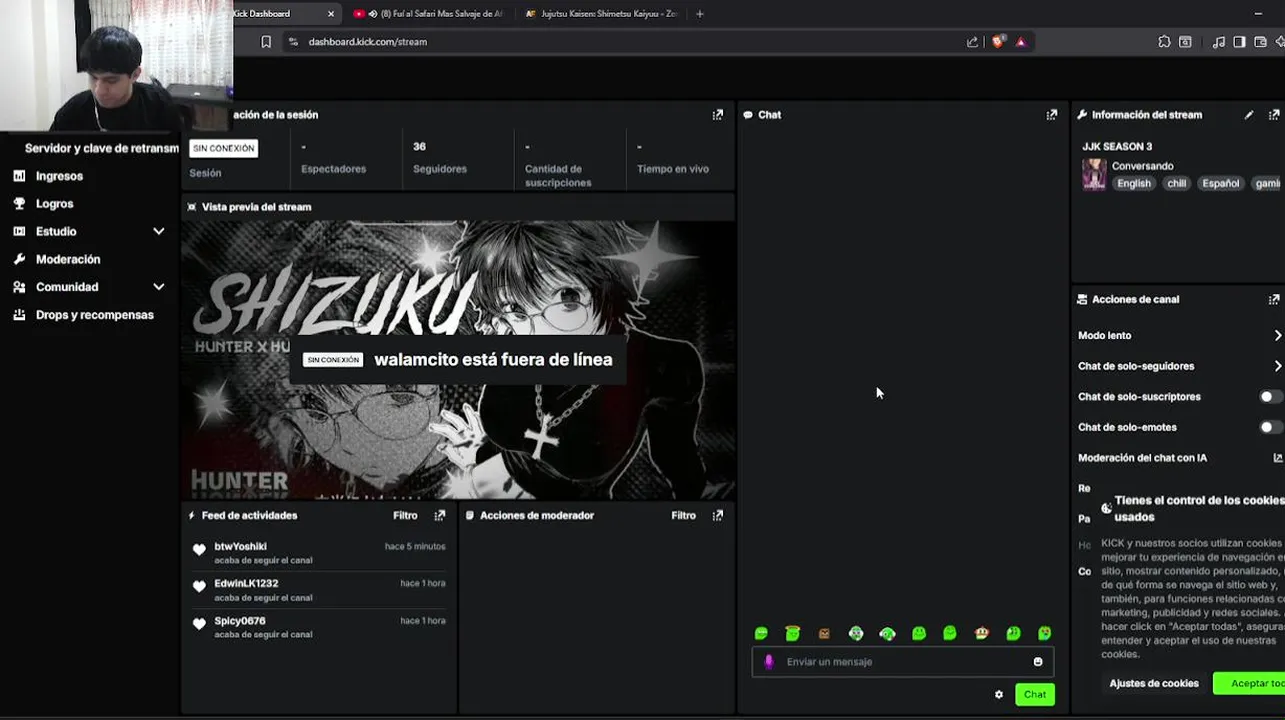Viewport: 1285px width, 720px height.
Task: Open a new browser tab
Action: 700,14
